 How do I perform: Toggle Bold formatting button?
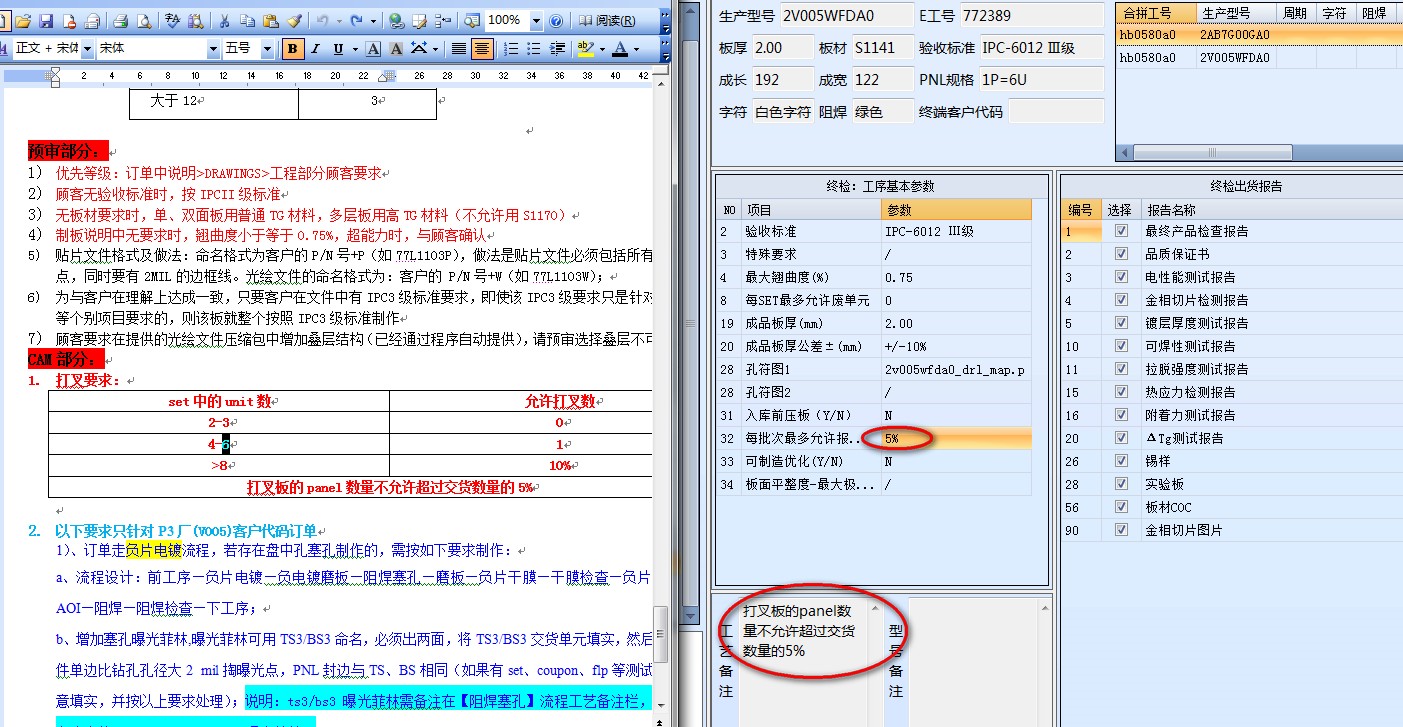pyautogui.click(x=292, y=49)
